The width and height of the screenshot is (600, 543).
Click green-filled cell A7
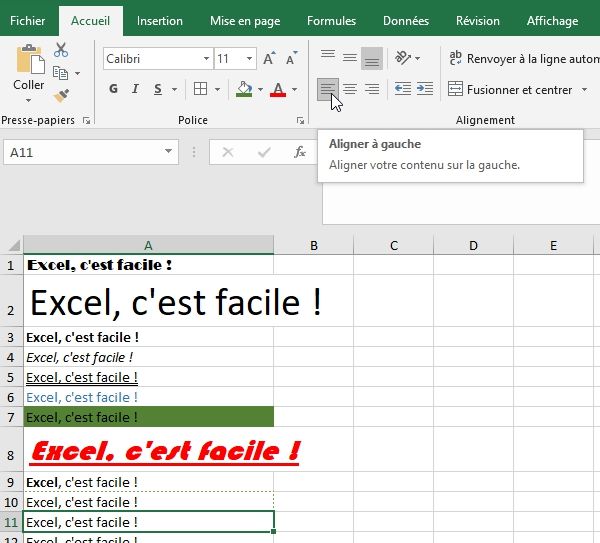148,417
